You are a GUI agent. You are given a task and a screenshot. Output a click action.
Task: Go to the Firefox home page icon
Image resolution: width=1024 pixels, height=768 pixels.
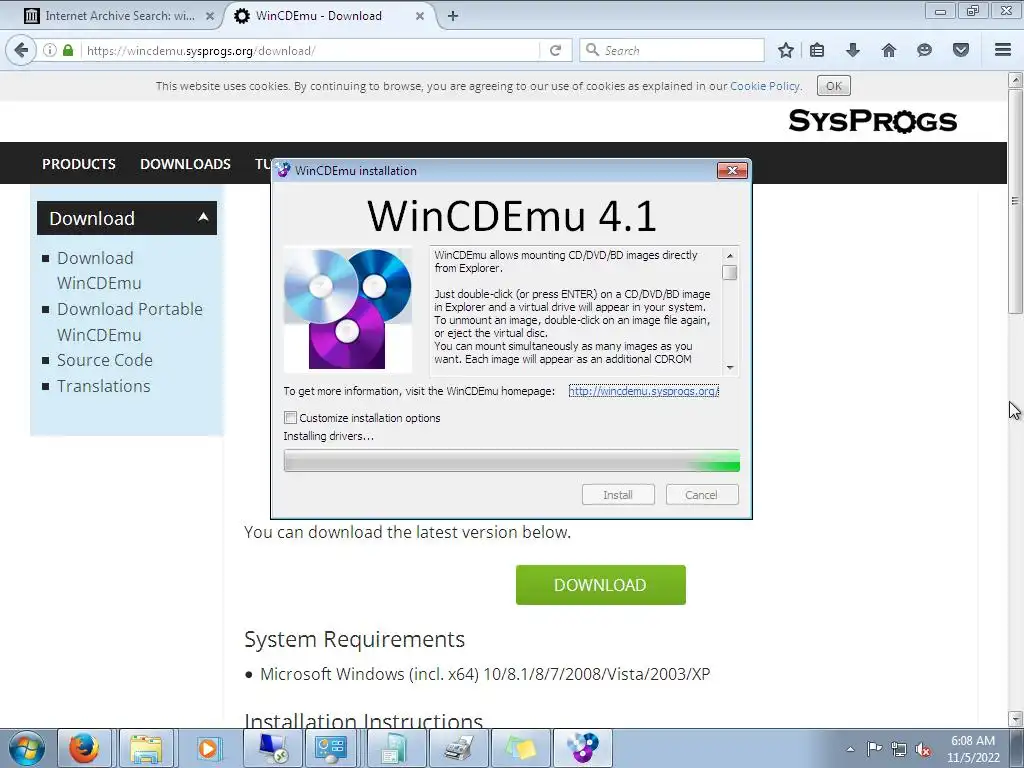point(889,50)
